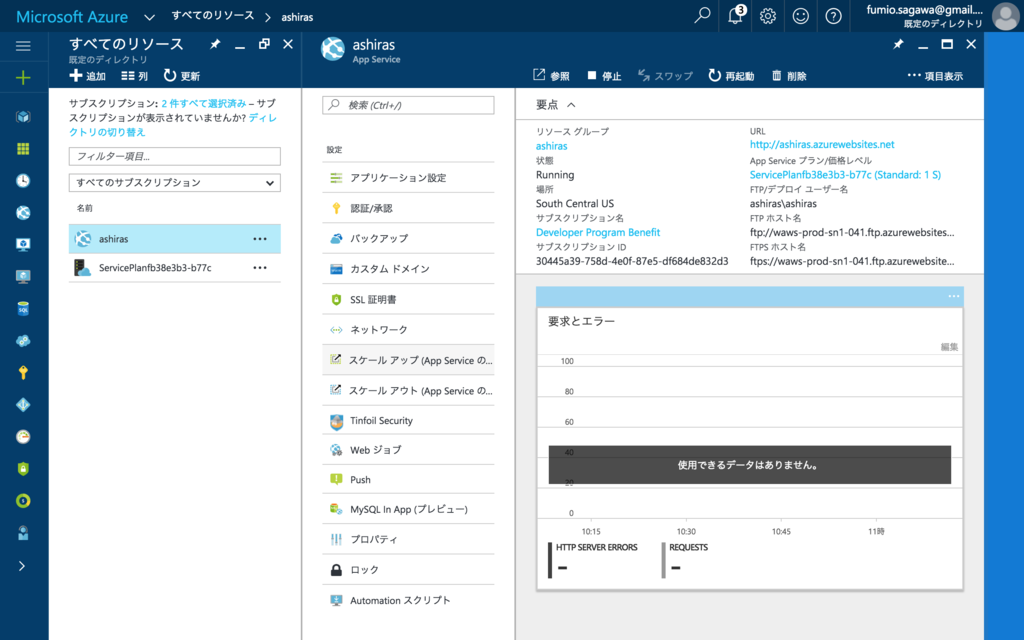Open the ashiras resource group link

pyautogui.click(x=552, y=146)
